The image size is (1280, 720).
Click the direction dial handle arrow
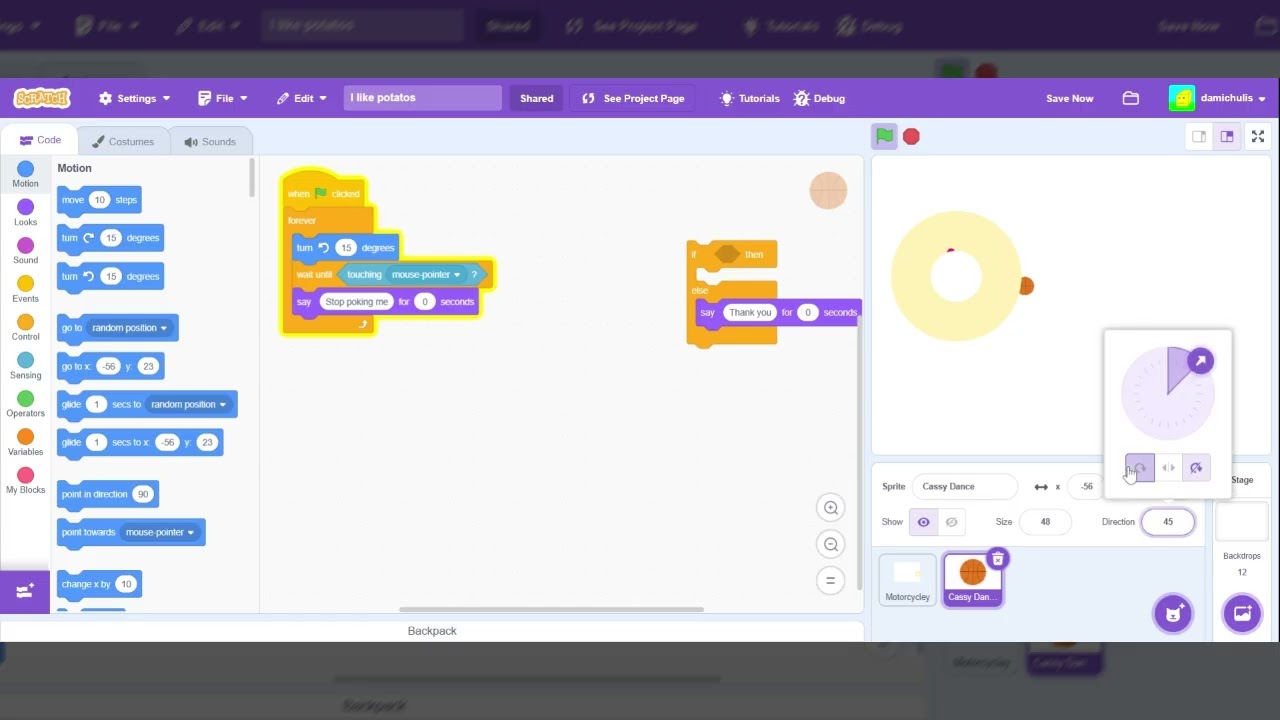tap(1201, 361)
